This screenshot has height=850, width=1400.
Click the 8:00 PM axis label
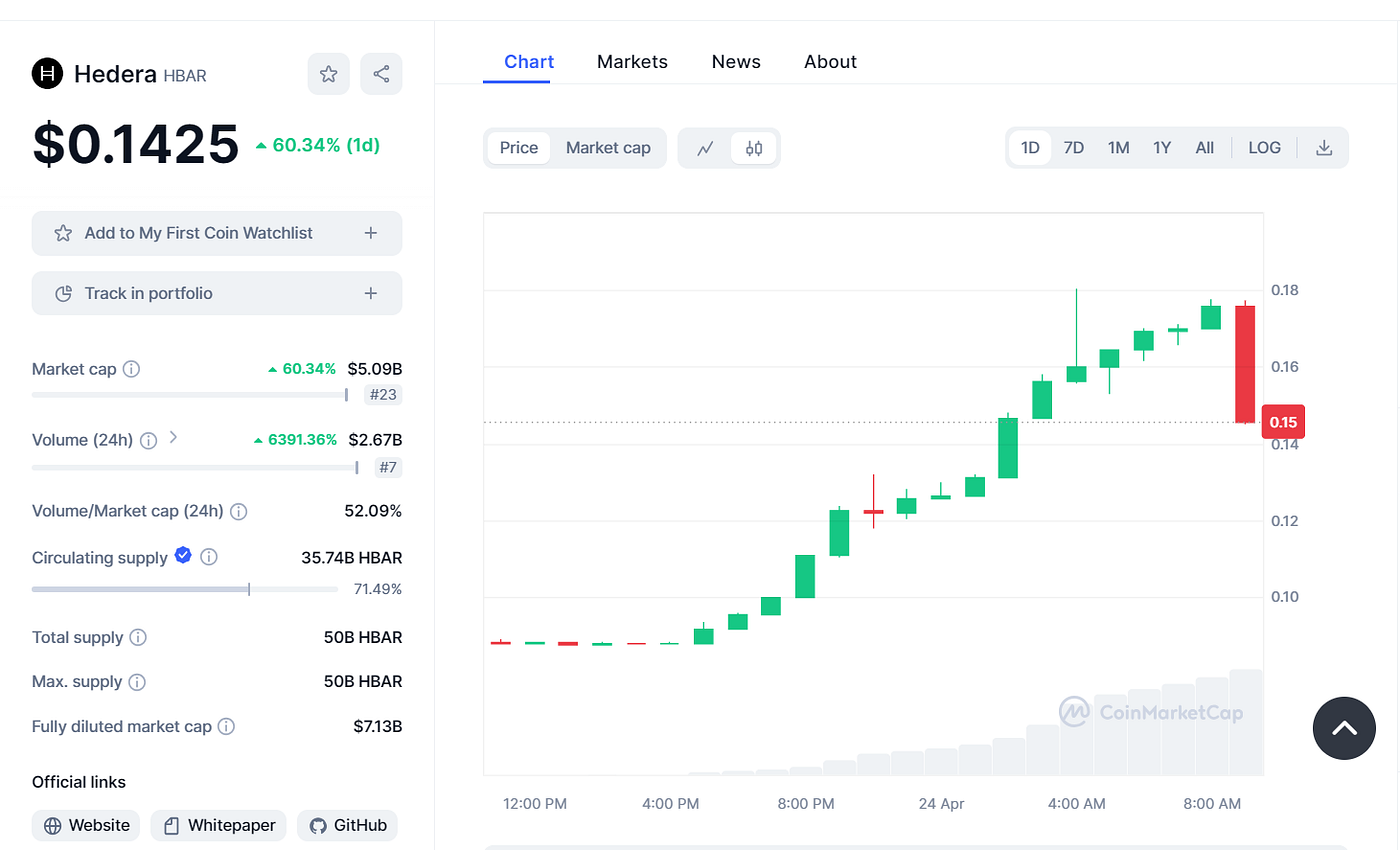(x=806, y=804)
